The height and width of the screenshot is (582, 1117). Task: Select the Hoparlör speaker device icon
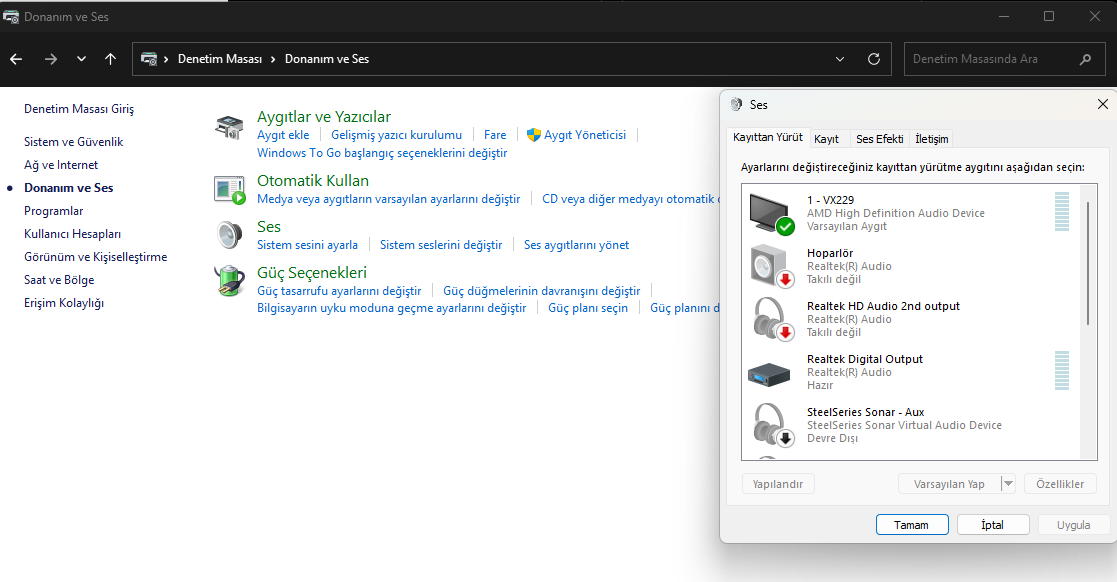tap(770, 267)
